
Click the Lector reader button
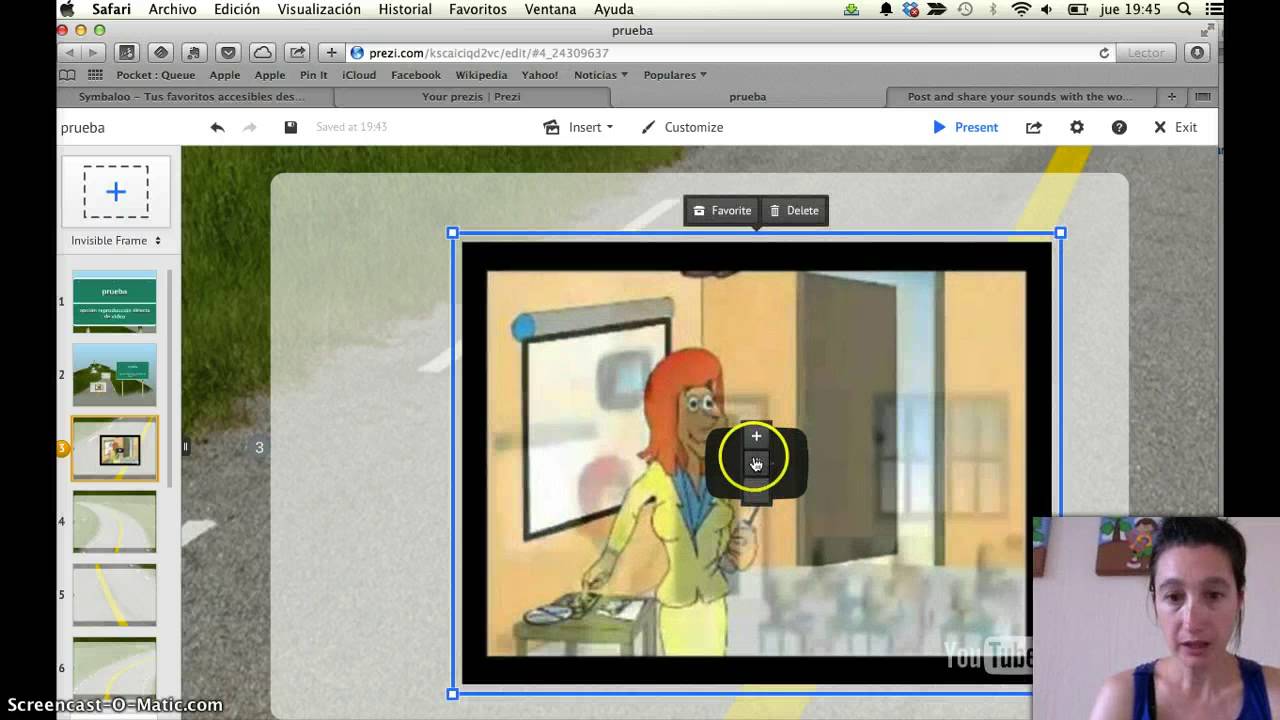coord(1146,52)
